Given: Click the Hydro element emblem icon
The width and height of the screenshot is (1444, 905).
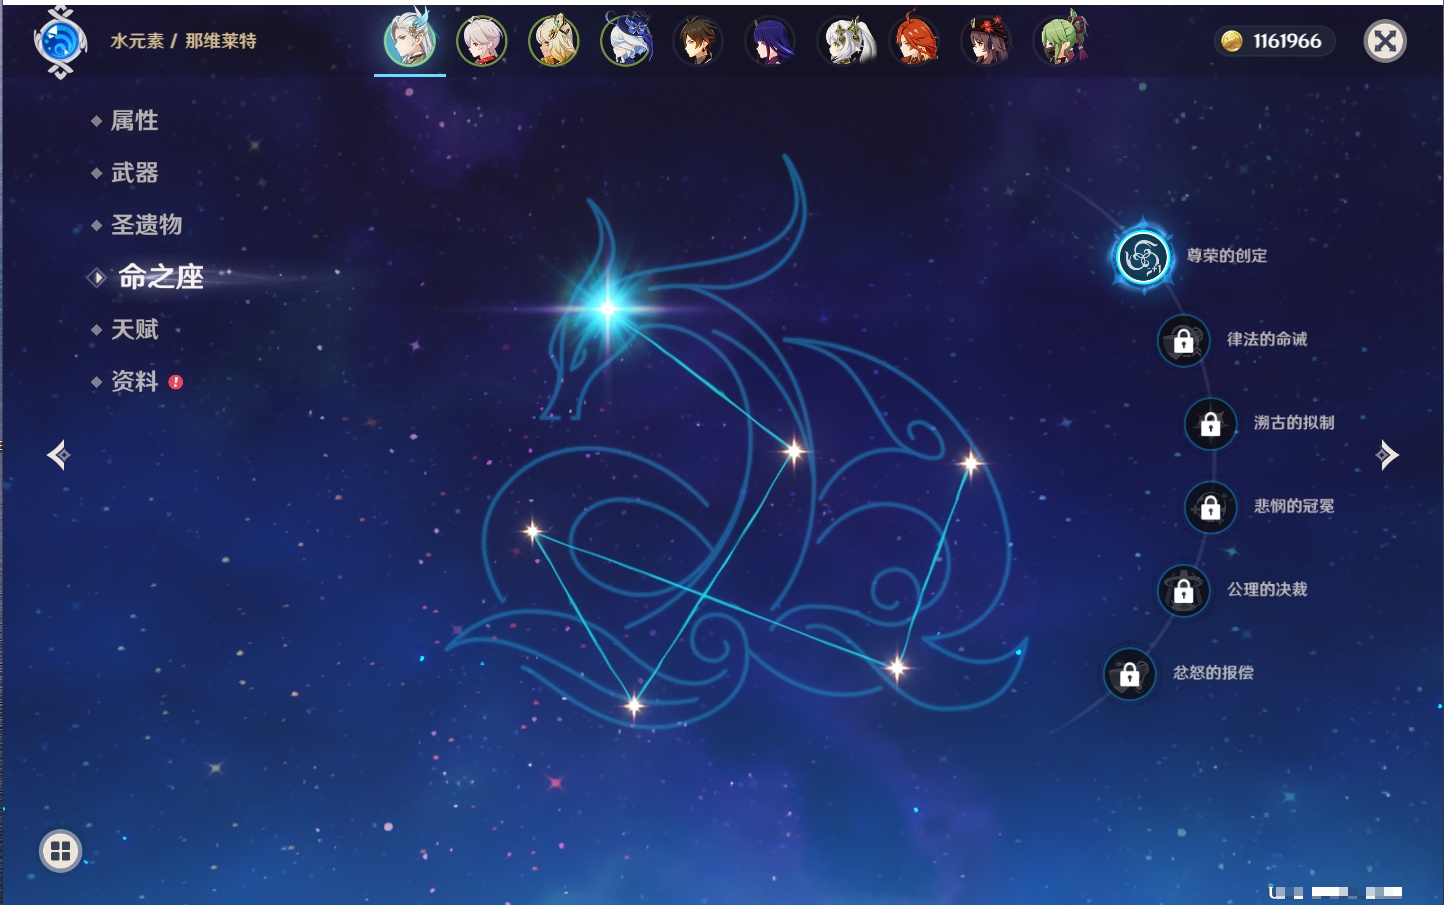Looking at the screenshot, I should (x=60, y=42).
